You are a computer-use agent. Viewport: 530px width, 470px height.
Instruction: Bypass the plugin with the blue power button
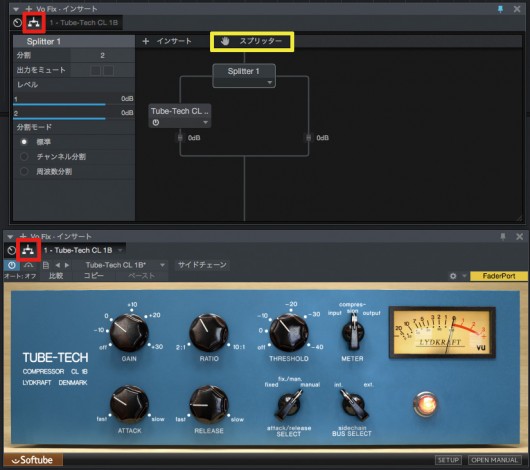click(12, 265)
